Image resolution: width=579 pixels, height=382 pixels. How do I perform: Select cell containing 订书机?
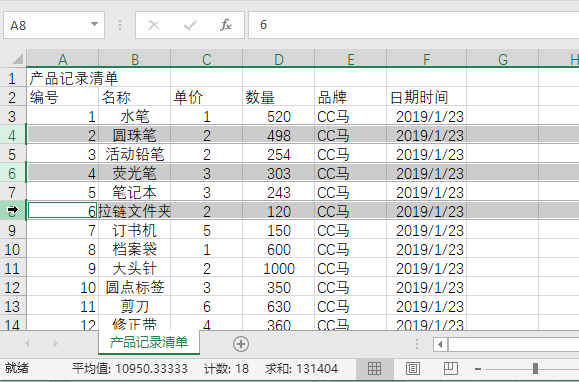(134, 231)
